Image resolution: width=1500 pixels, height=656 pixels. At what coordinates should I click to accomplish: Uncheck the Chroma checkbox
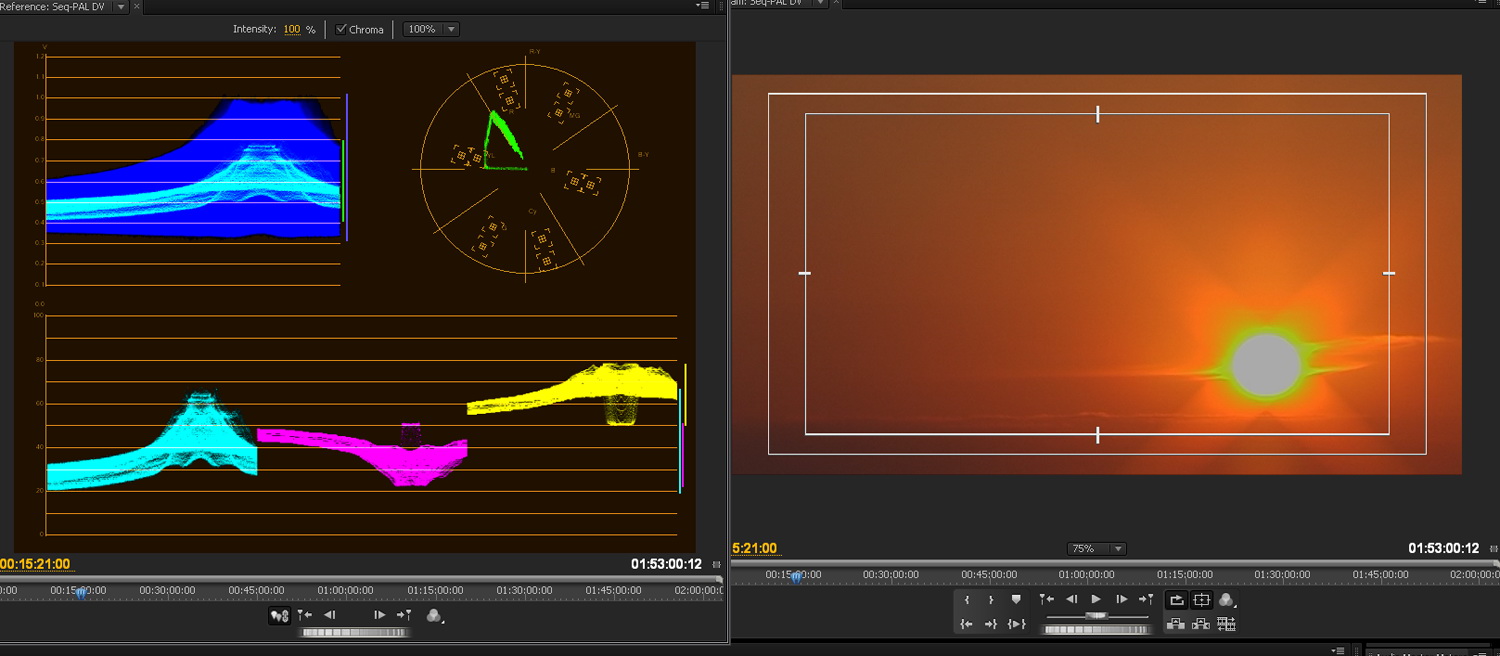point(341,29)
